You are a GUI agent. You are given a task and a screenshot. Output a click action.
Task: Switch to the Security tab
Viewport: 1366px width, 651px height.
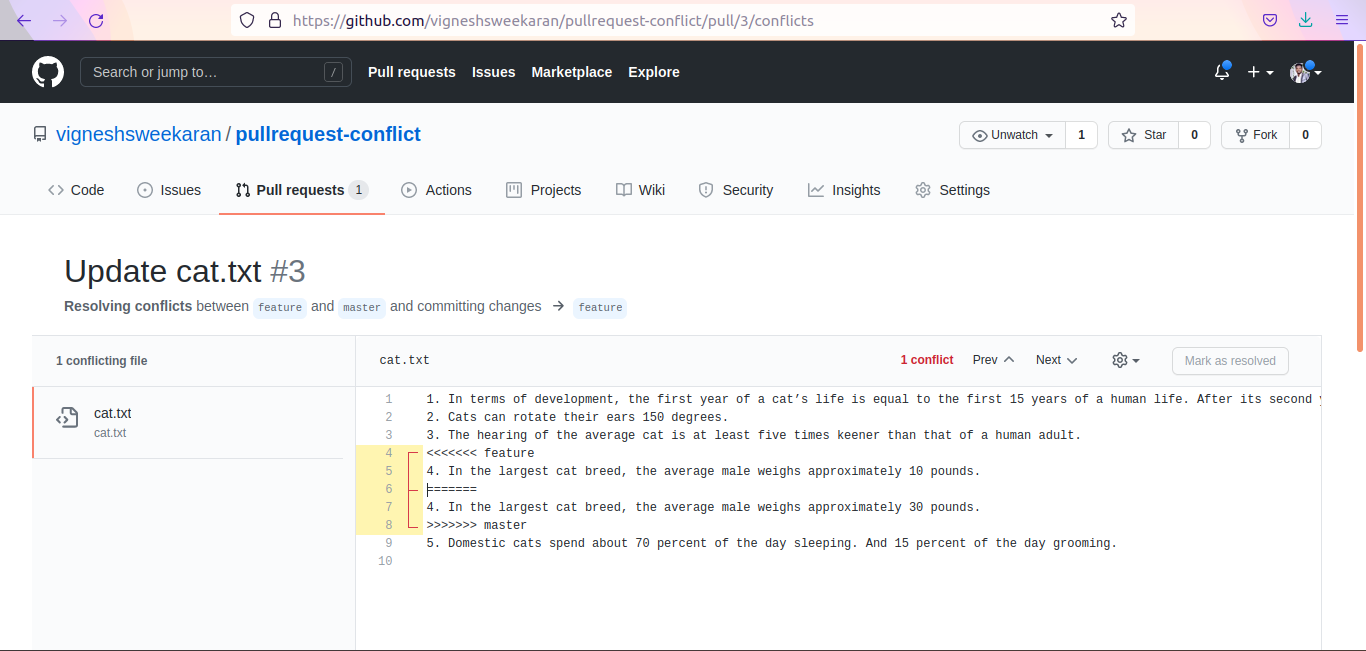(x=736, y=190)
